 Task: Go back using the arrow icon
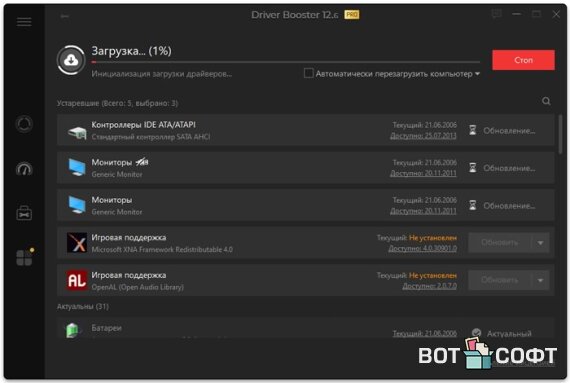[x=65, y=16]
